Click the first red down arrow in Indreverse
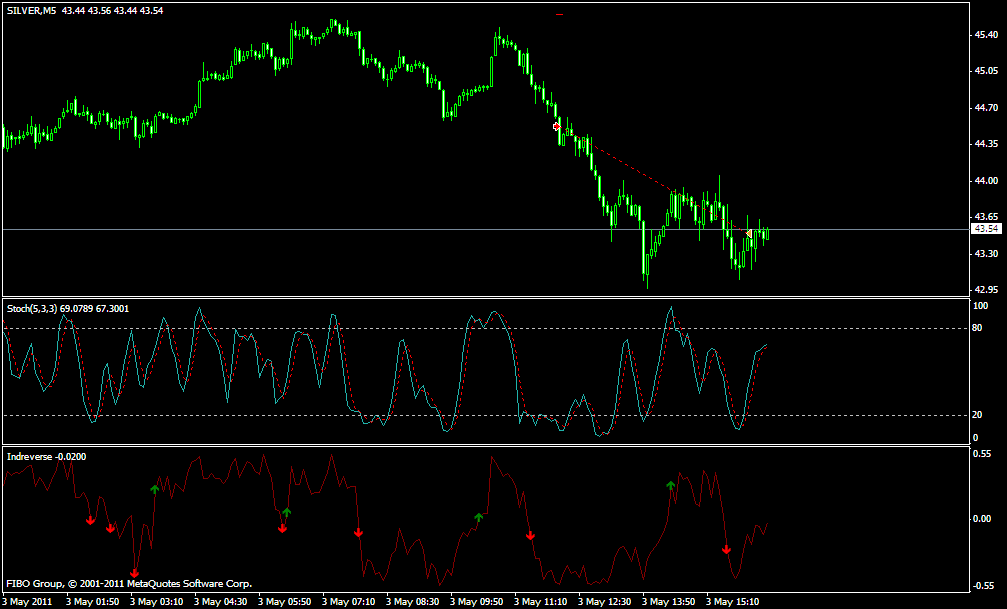This screenshot has height=609, width=1007. point(91,520)
